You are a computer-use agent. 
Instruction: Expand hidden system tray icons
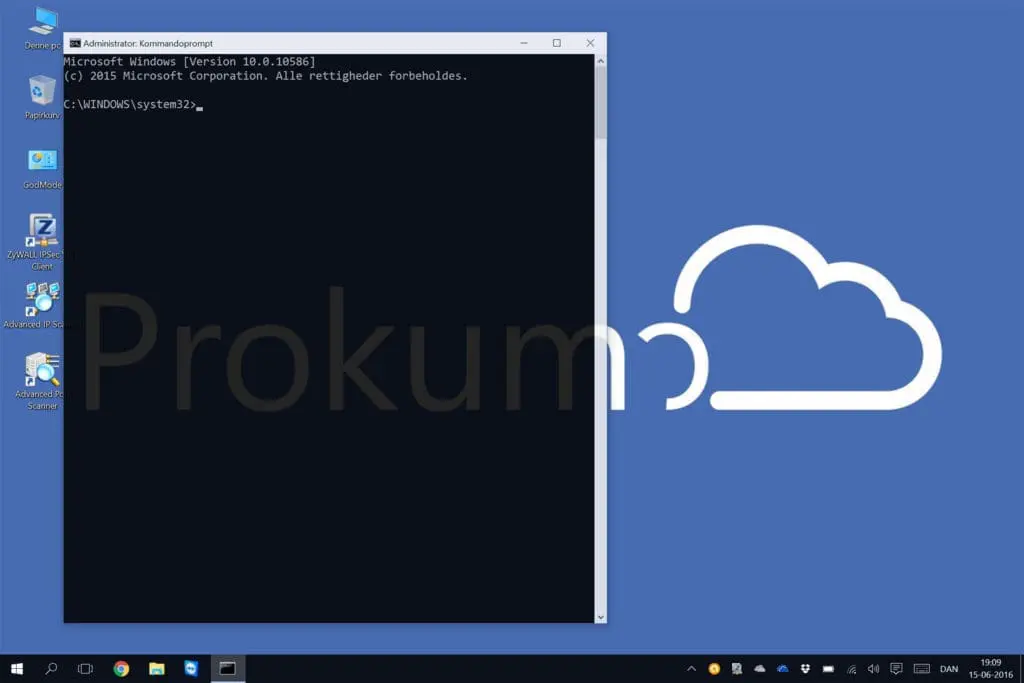(x=691, y=668)
